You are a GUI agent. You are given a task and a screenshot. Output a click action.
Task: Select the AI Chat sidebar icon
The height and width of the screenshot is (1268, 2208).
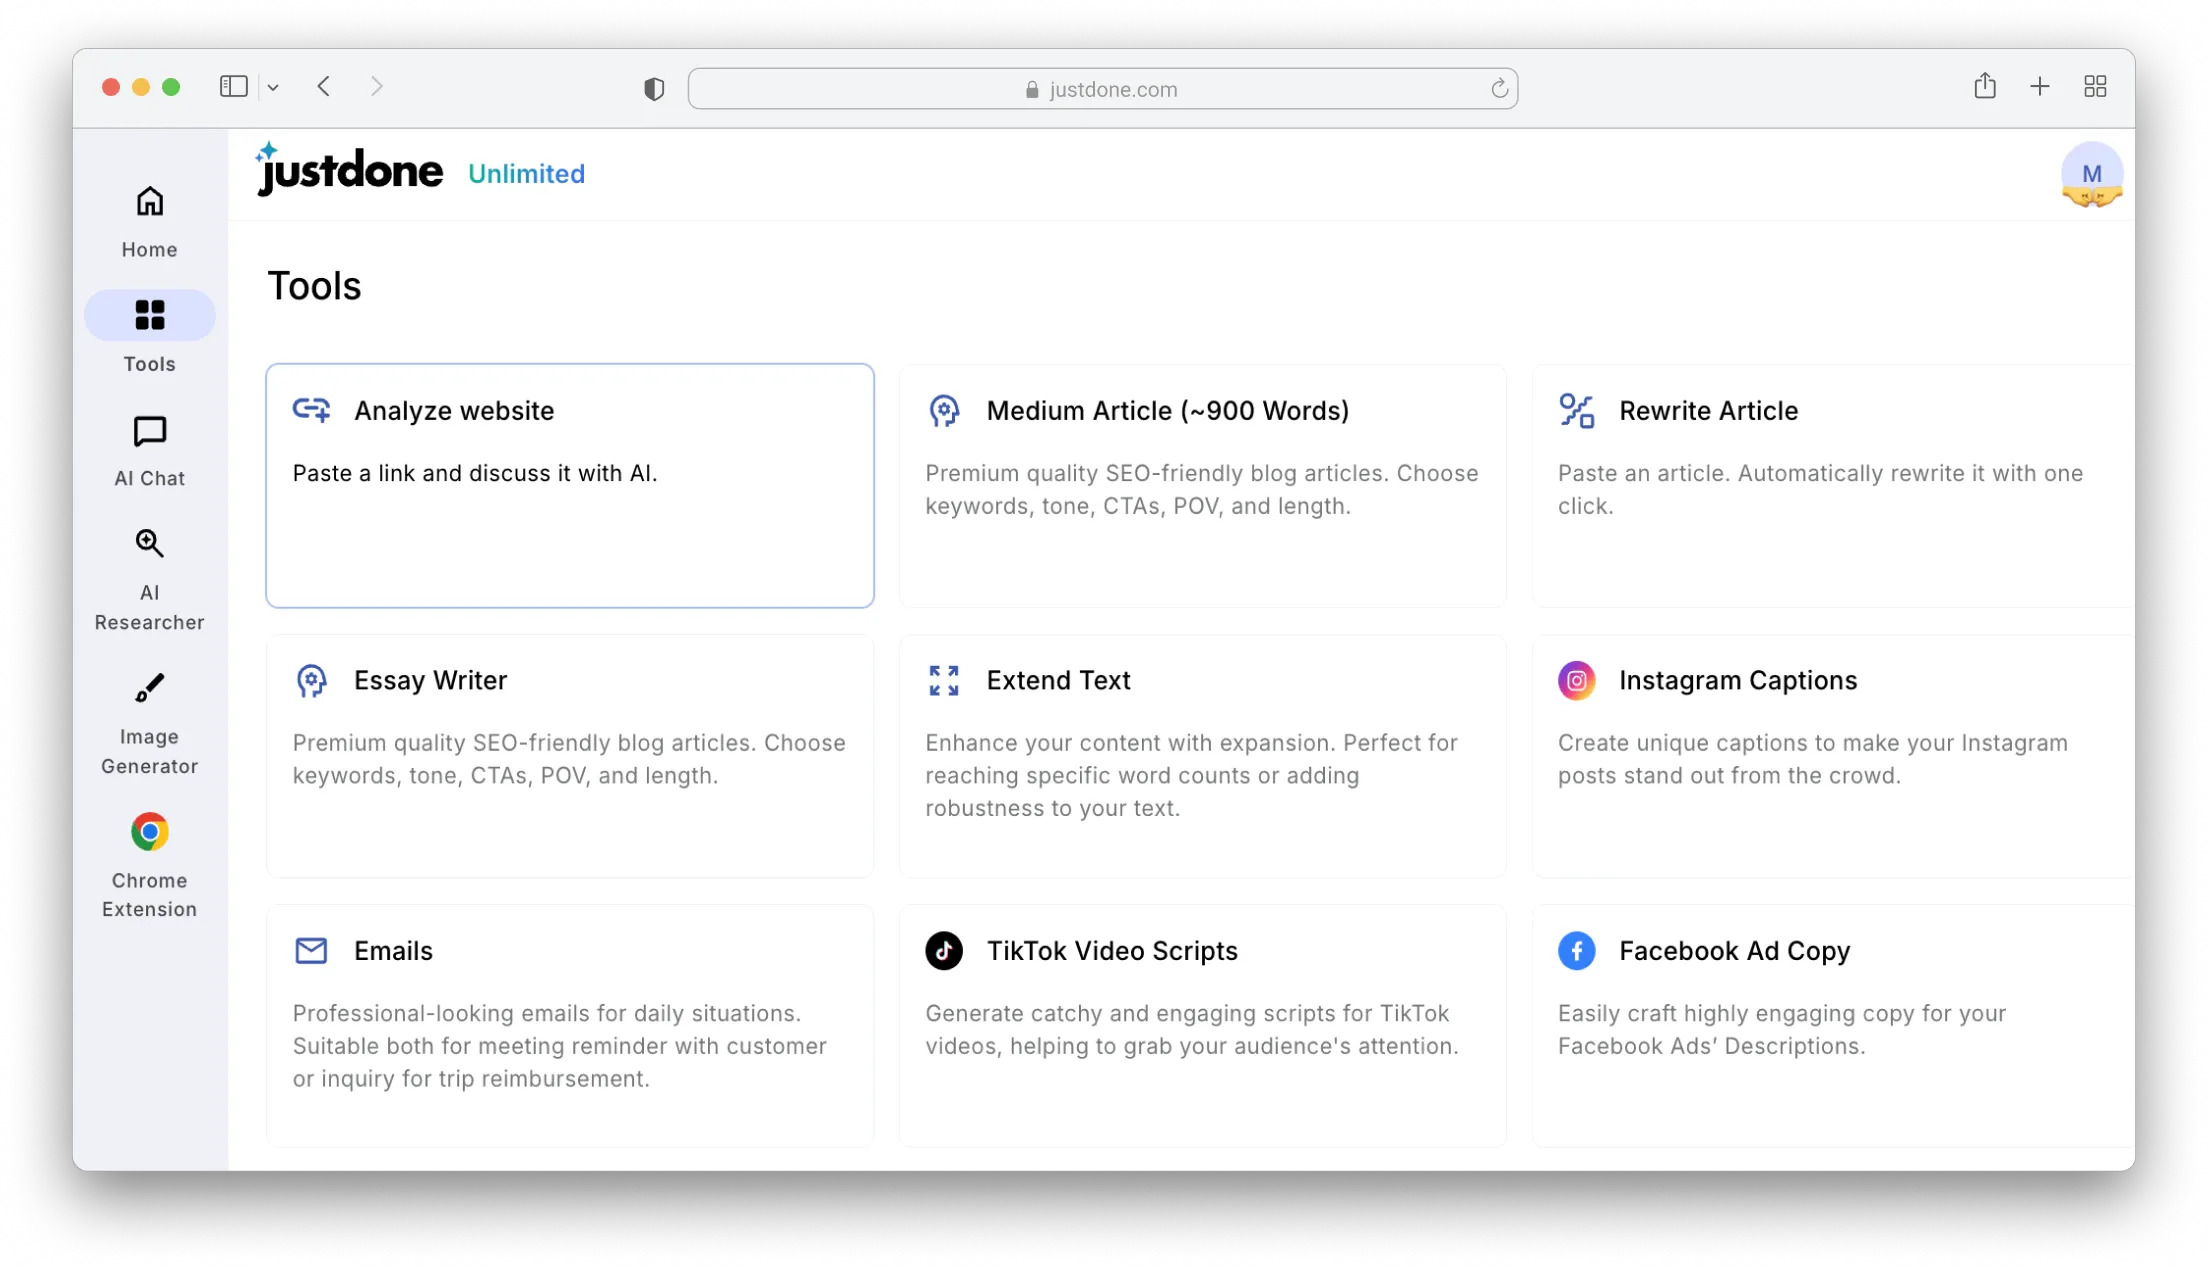coord(150,431)
